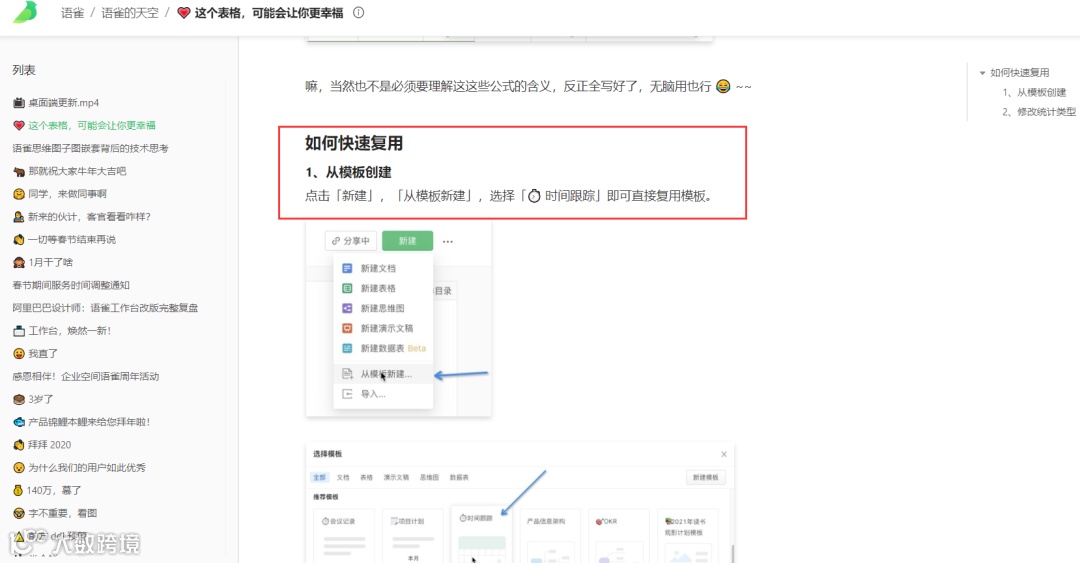Open the embedded 选择模板 dialog screenshot image
The image size is (1080, 563).
520,504
